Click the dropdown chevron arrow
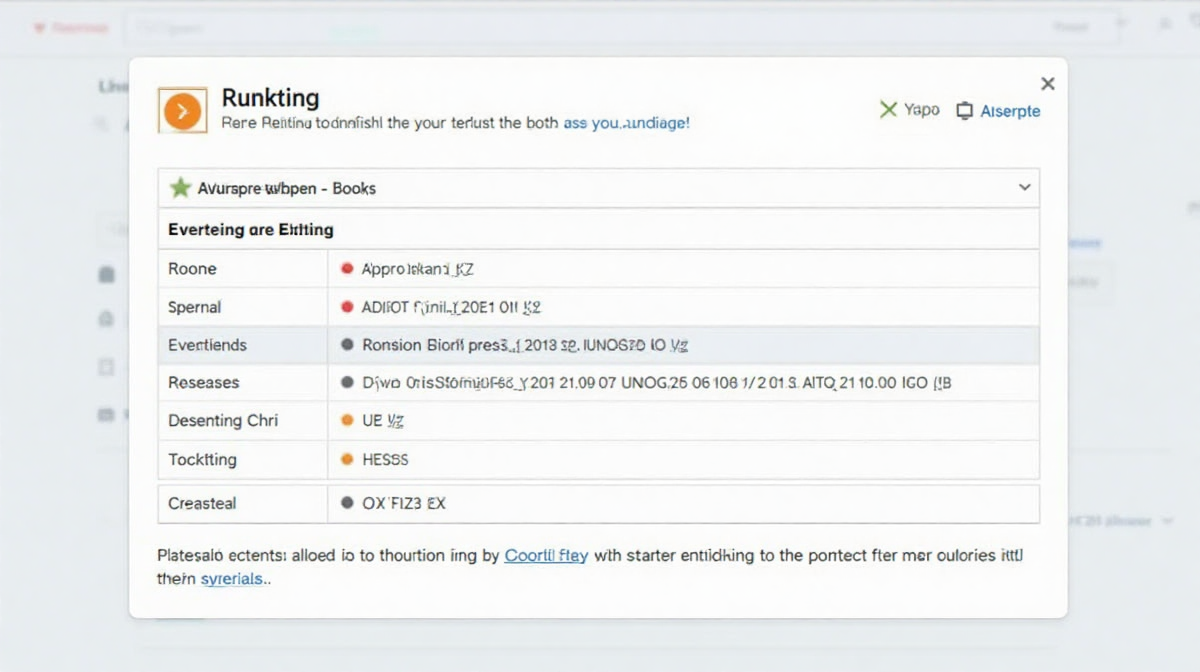The height and width of the screenshot is (672, 1200). tap(1024, 187)
